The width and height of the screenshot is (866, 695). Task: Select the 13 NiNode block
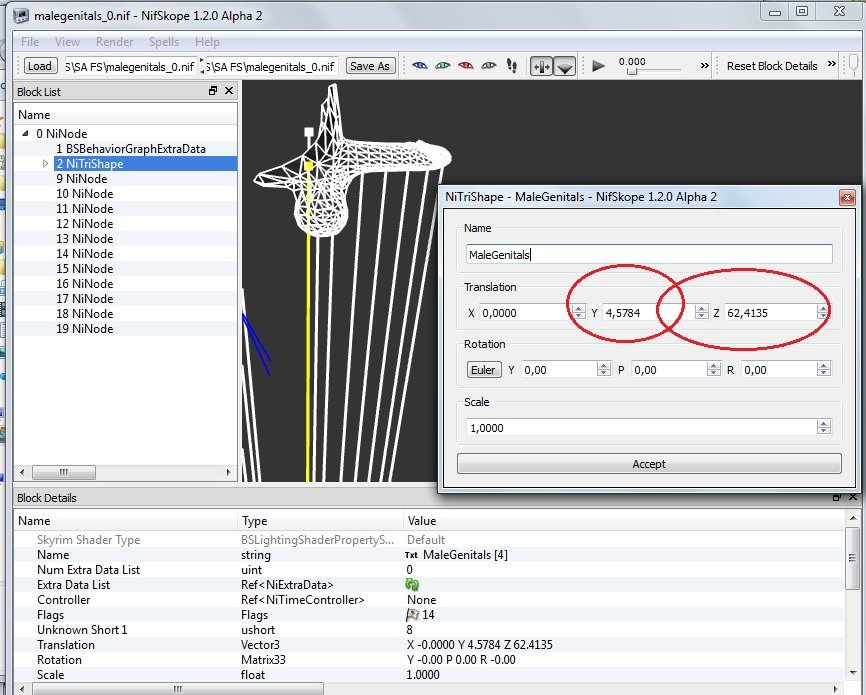click(85, 238)
